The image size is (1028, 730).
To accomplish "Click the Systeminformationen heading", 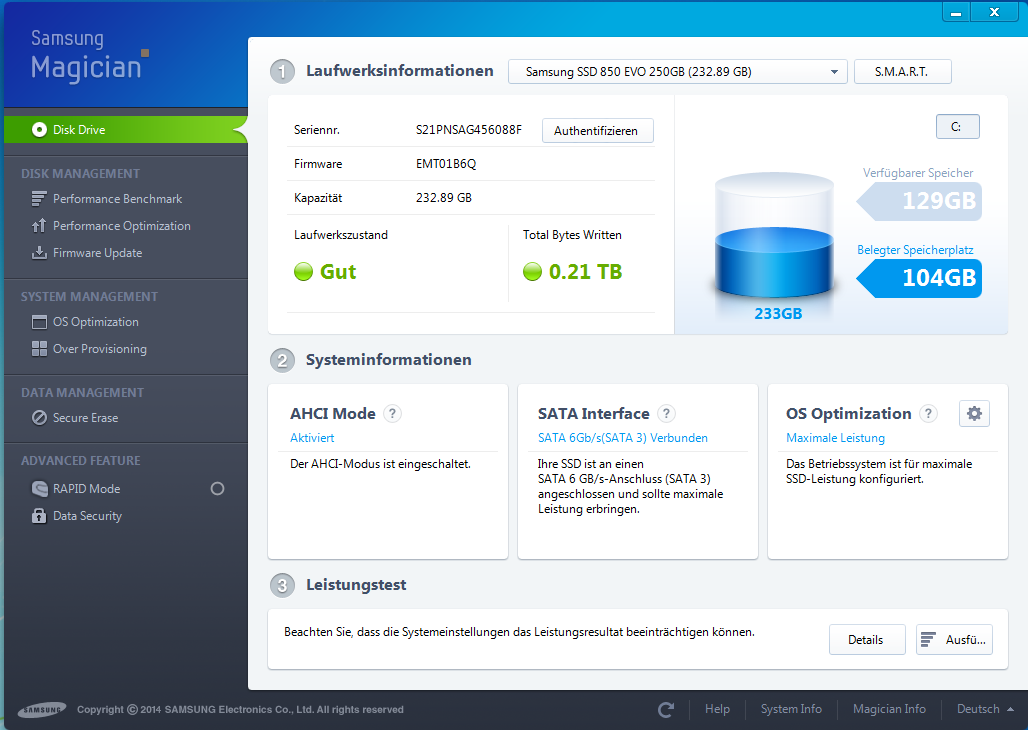I will point(388,359).
